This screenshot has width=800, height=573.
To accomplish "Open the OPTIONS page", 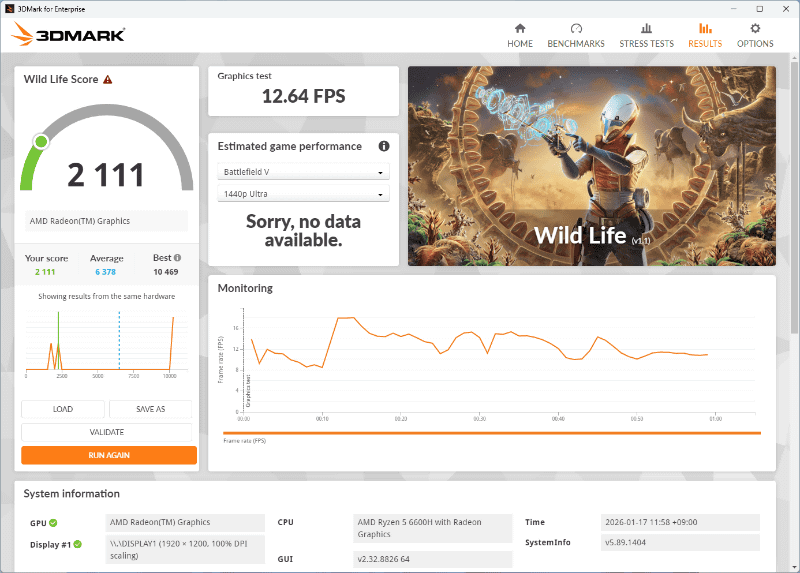I will (755, 36).
